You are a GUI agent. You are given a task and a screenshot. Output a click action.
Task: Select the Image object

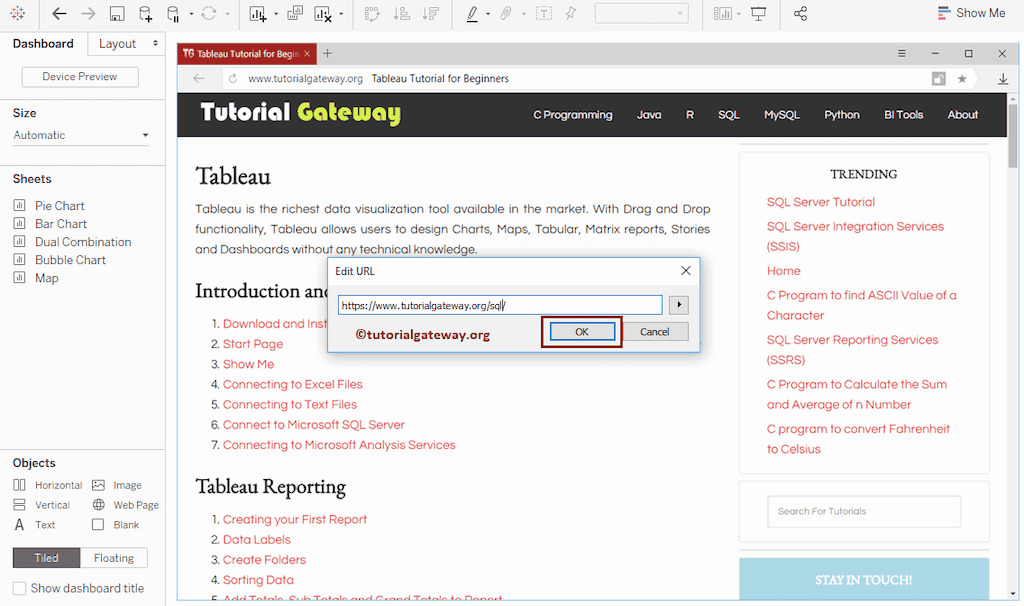click(x=117, y=485)
